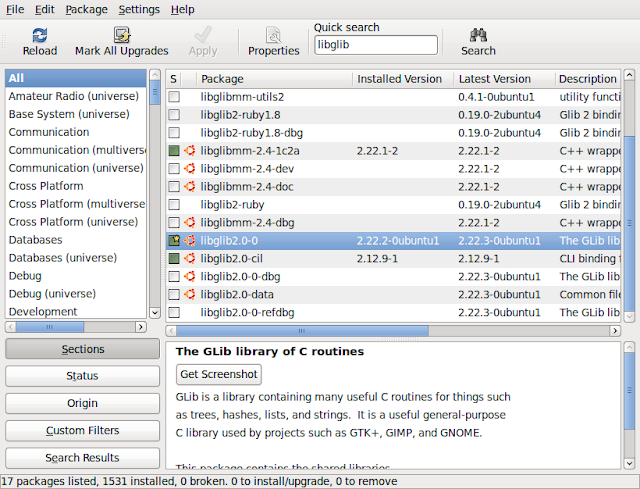Select the Development section

tap(76, 311)
